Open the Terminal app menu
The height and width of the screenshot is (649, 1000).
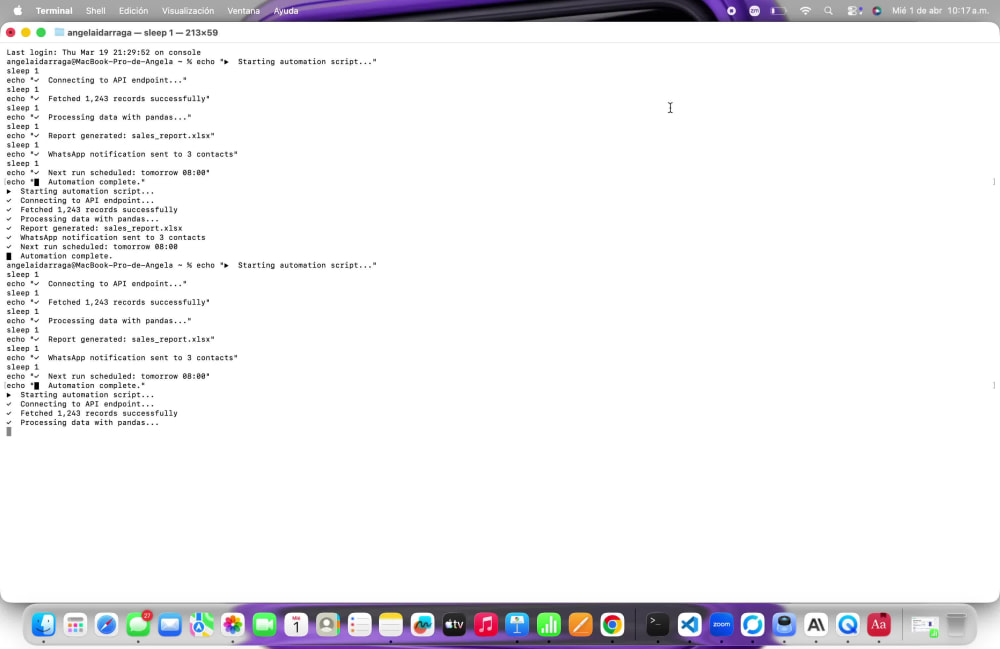coord(54,11)
